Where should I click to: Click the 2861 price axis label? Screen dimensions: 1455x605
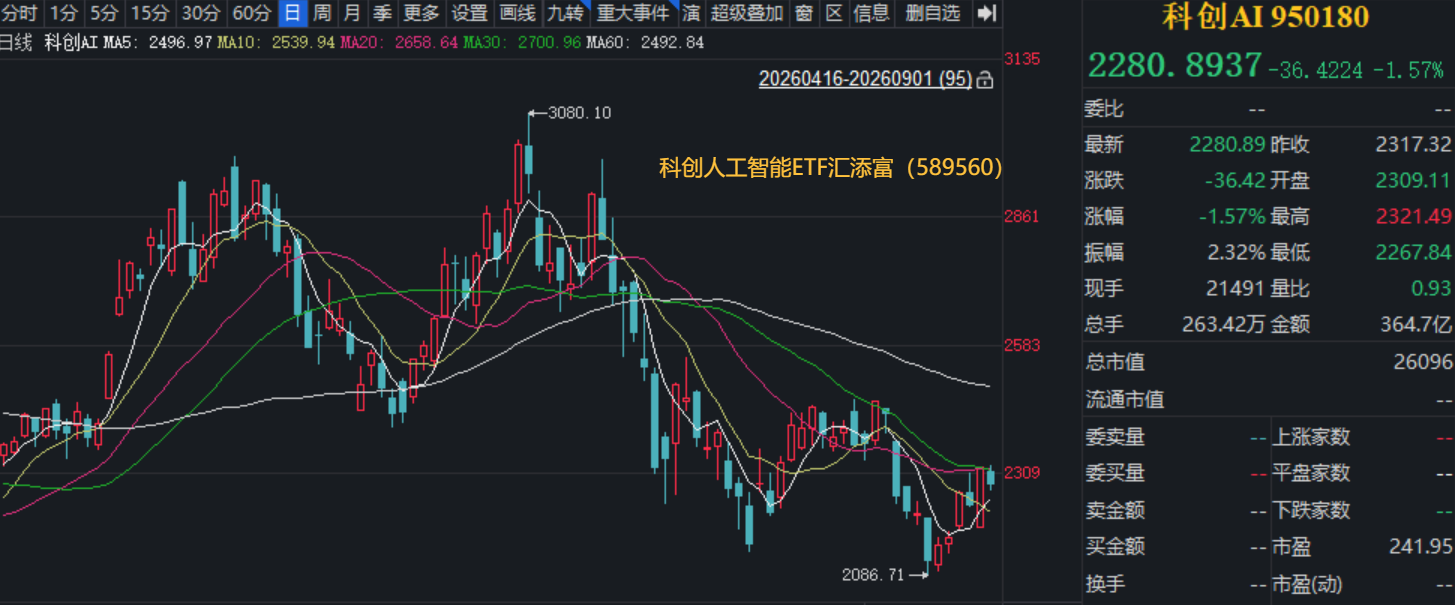(x=1022, y=216)
